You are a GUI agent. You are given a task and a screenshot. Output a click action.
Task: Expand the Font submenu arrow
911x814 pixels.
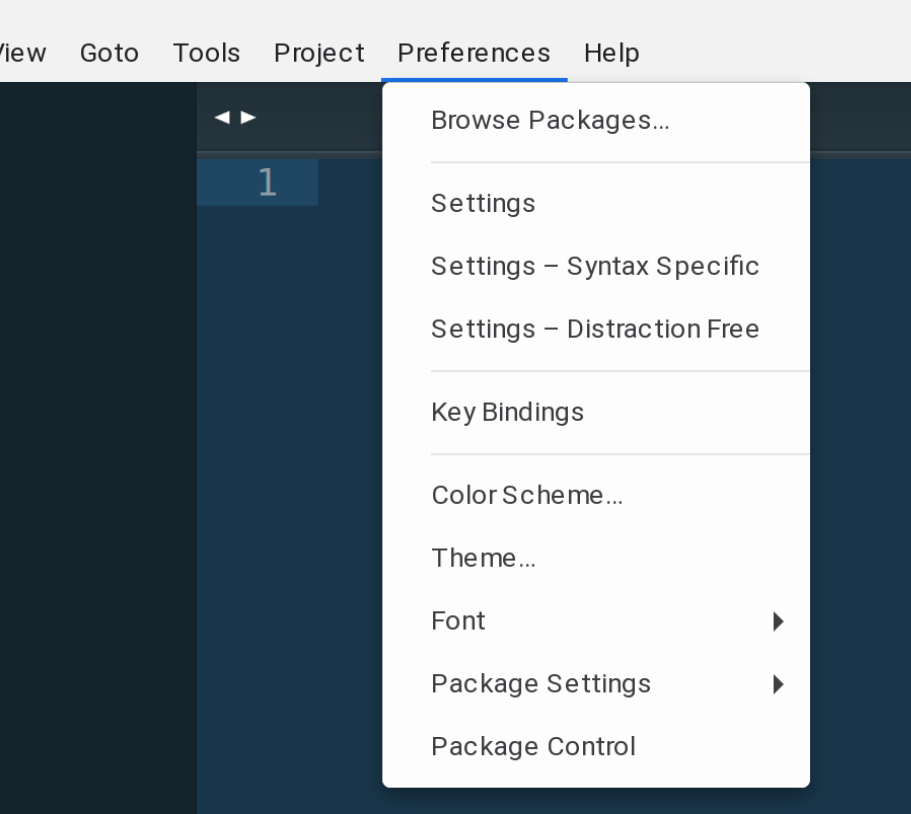778,622
